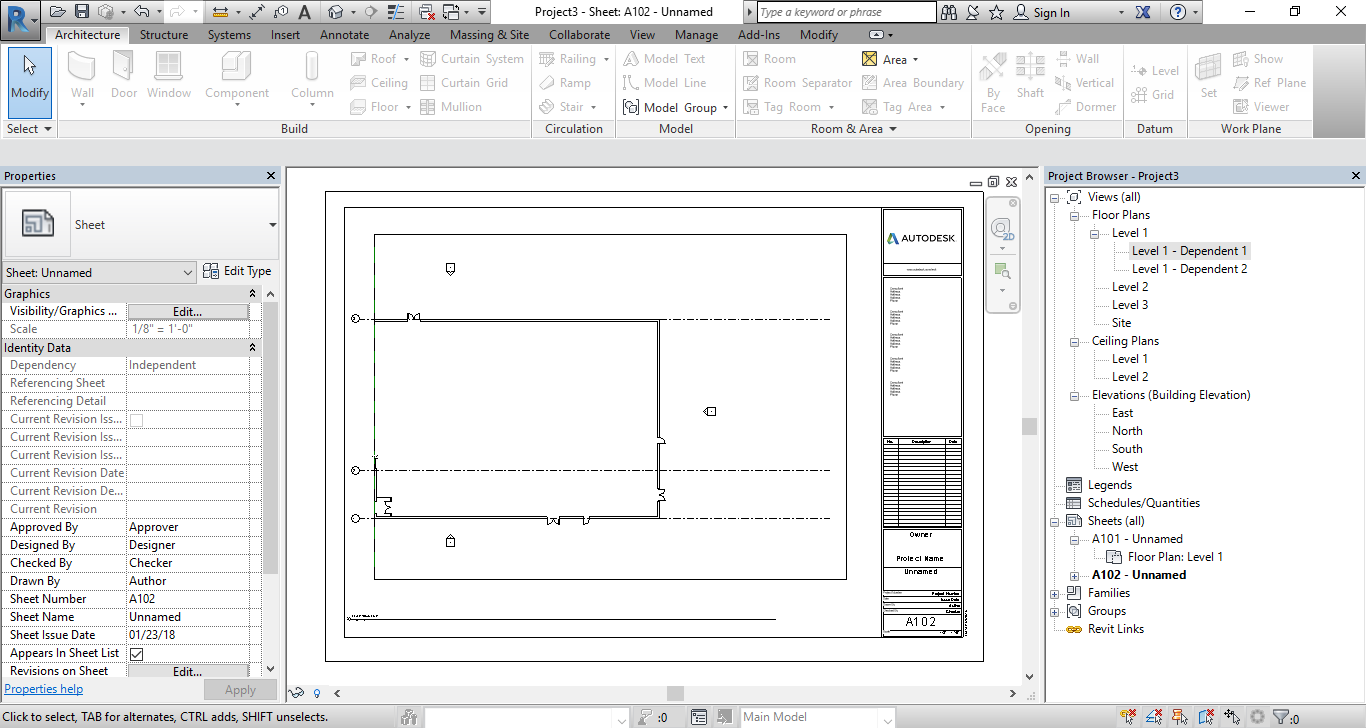Image resolution: width=1366 pixels, height=728 pixels.
Task: Select the Window tool
Action: [169, 76]
